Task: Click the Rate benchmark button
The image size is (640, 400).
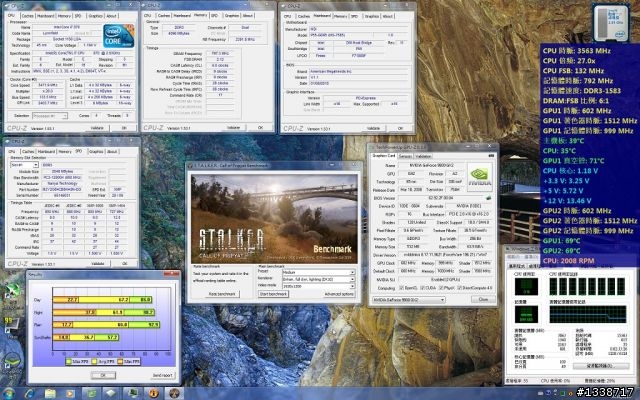Action: (x=222, y=294)
